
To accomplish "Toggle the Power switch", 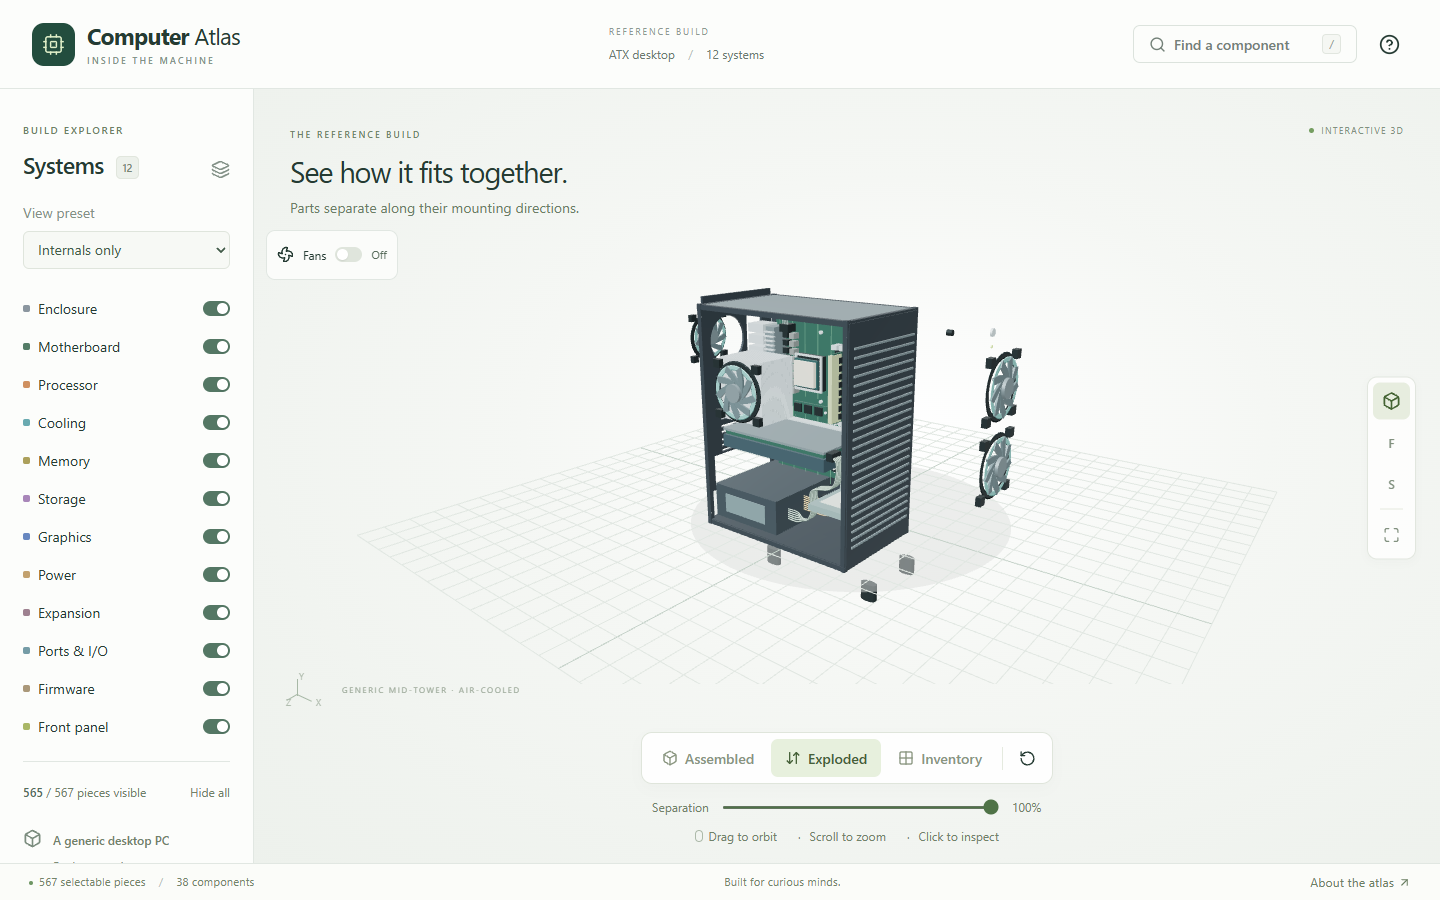I will coord(216,575).
